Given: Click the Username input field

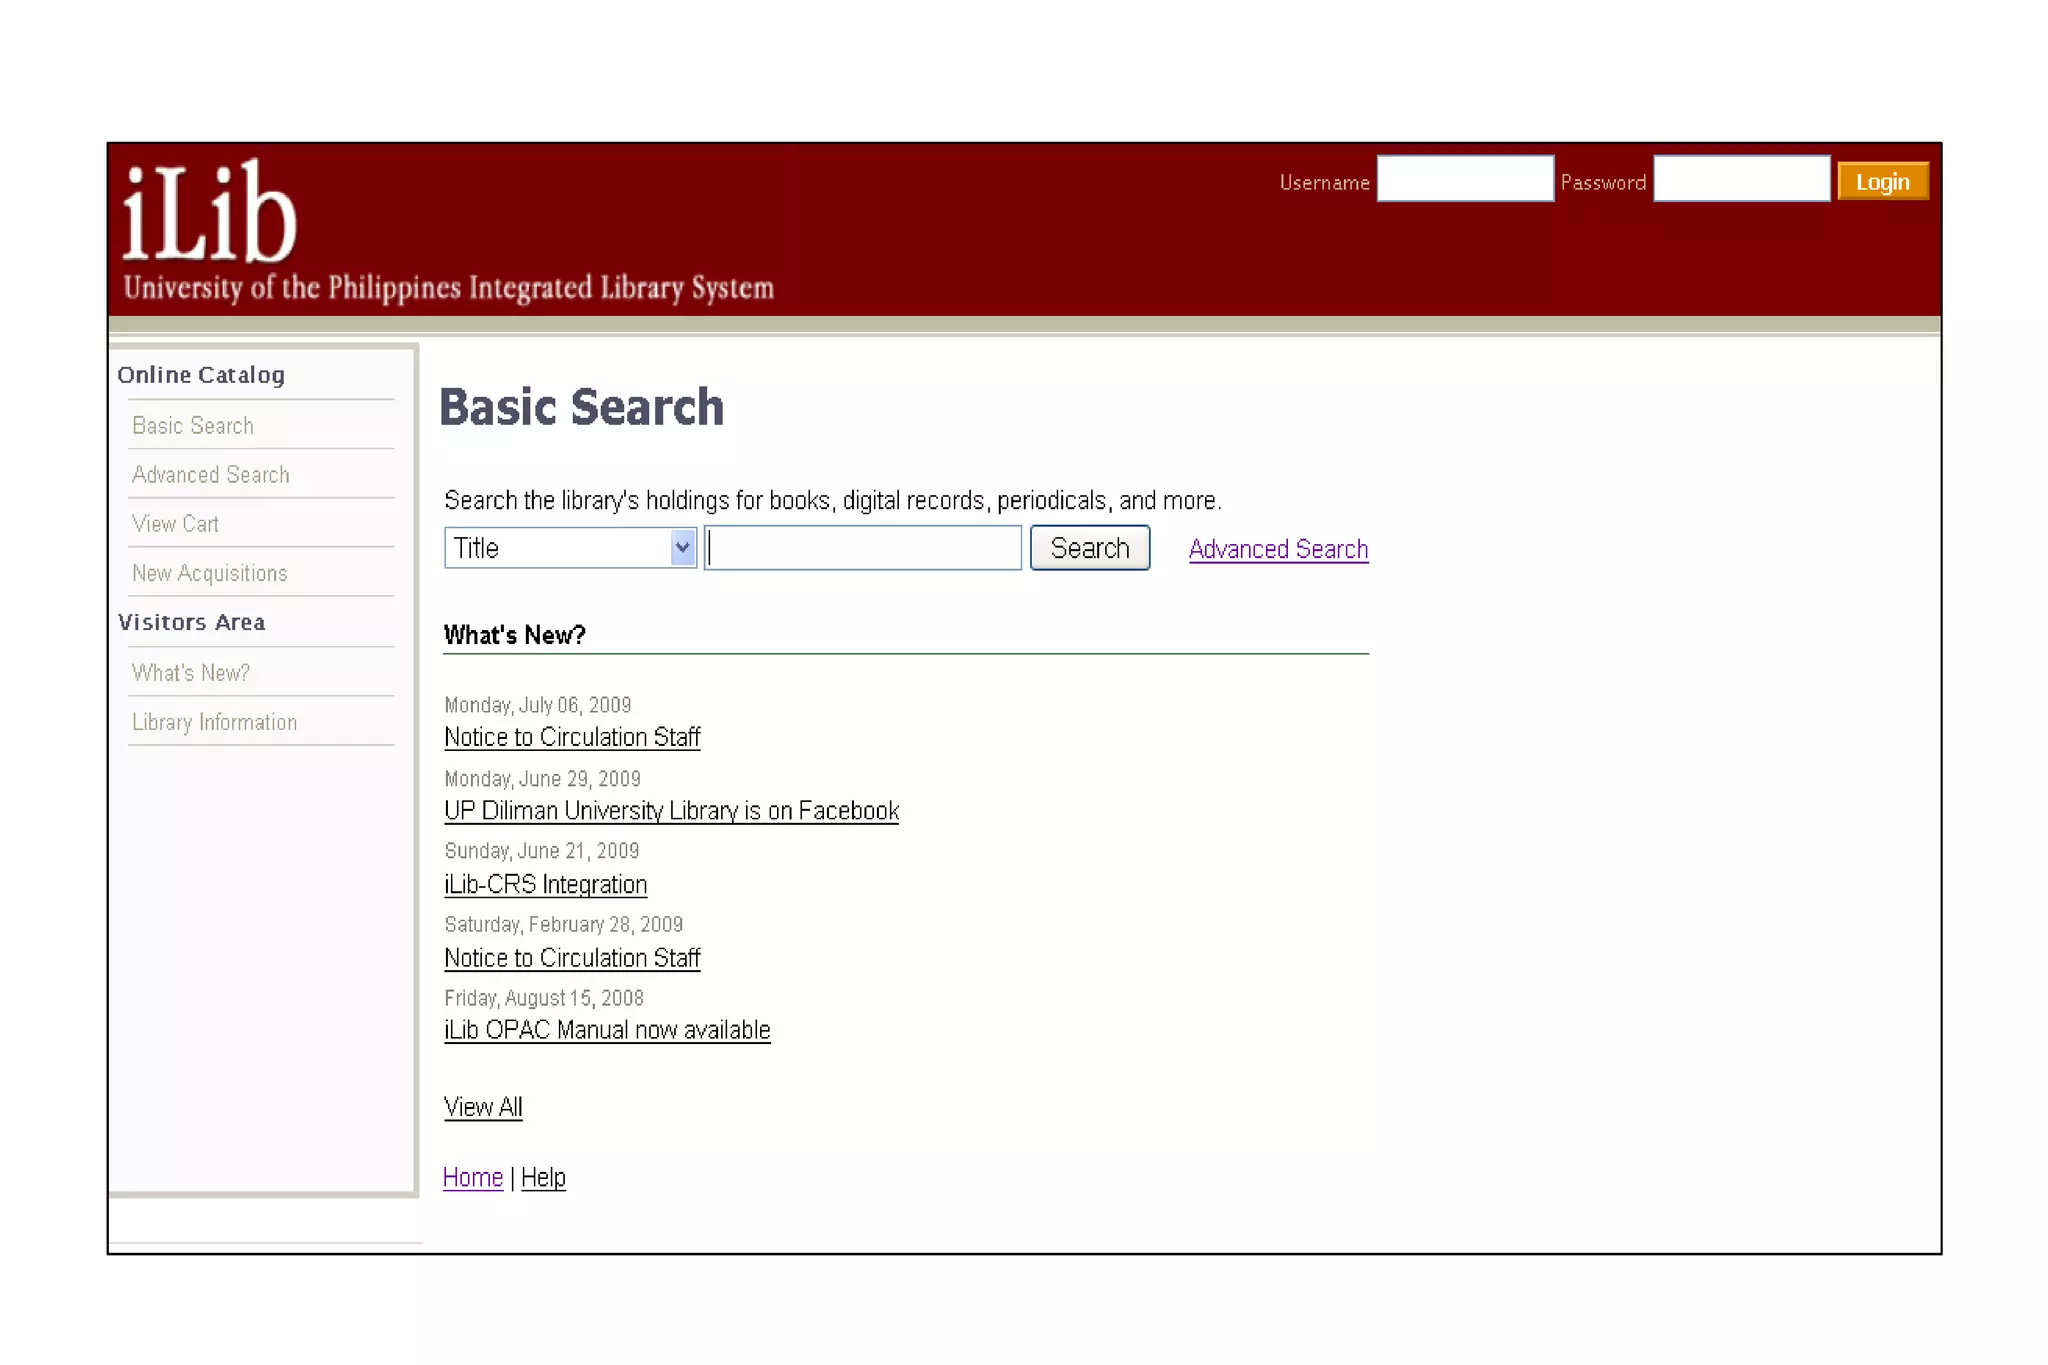Looking at the screenshot, I should pos(1464,179).
